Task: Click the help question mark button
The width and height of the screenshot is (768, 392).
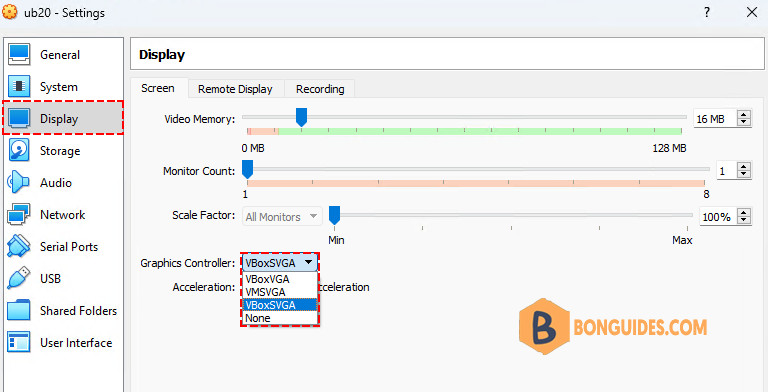Action: tap(707, 12)
